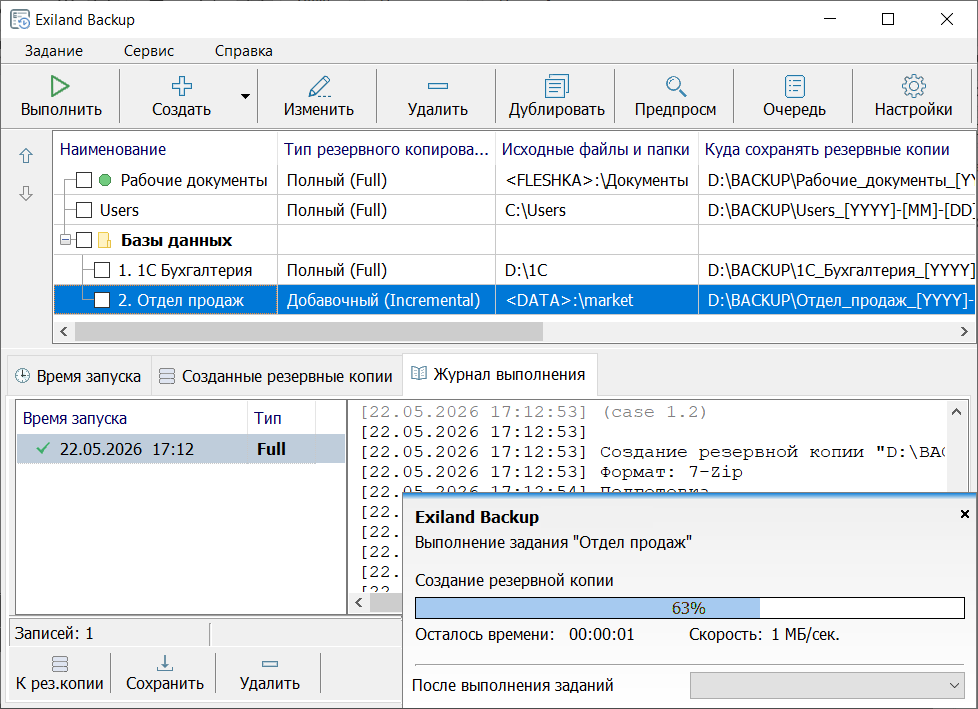Click the Удалить toolbar minus icon
Image resolution: width=978 pixels, height=709 pixels.
pos(438,86)
